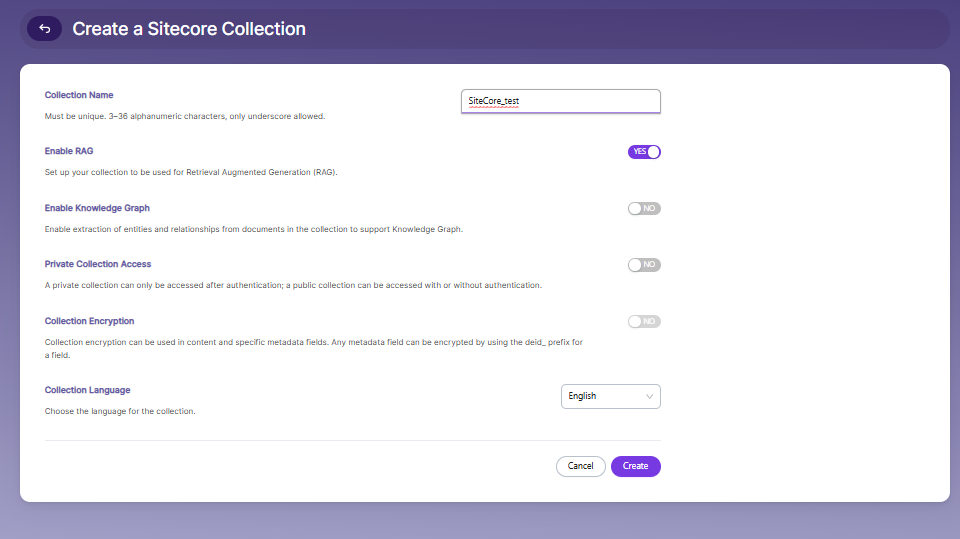Viewport: 960px width, 539px height.
Task: Create the Sitecore collection
Action: (636, 466)
